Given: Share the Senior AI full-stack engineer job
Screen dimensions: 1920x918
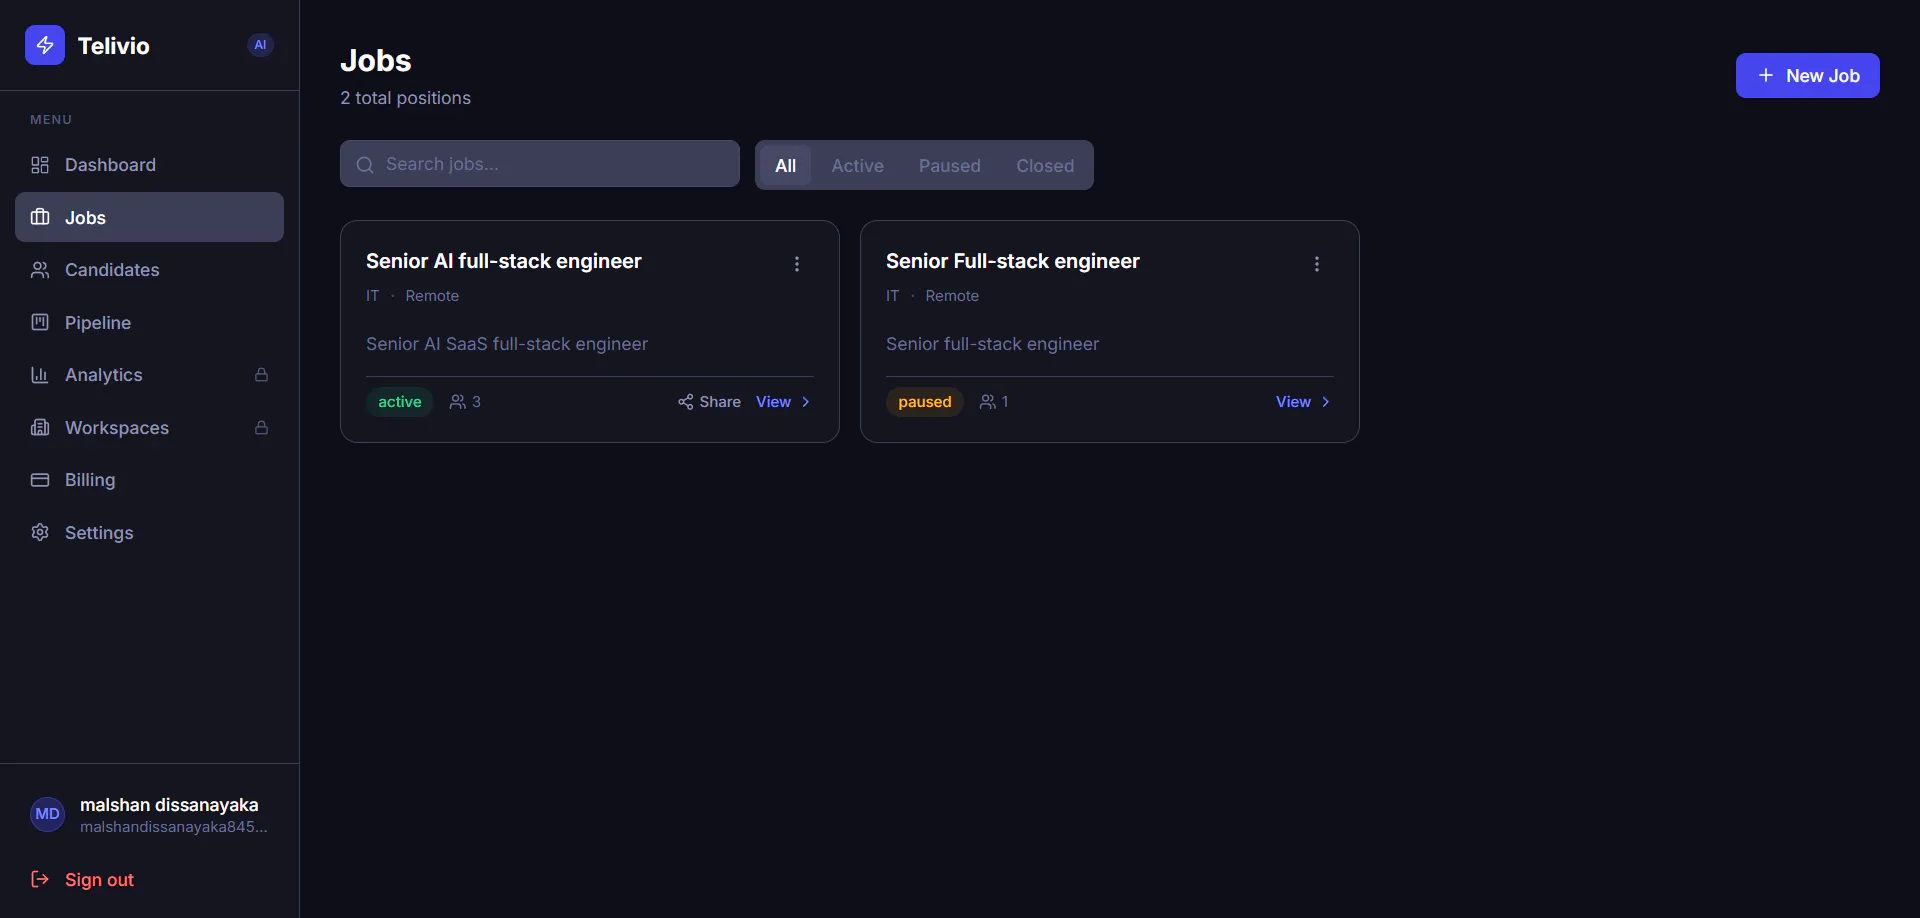Looking at the screenshot, I should (x=709, y=402).
